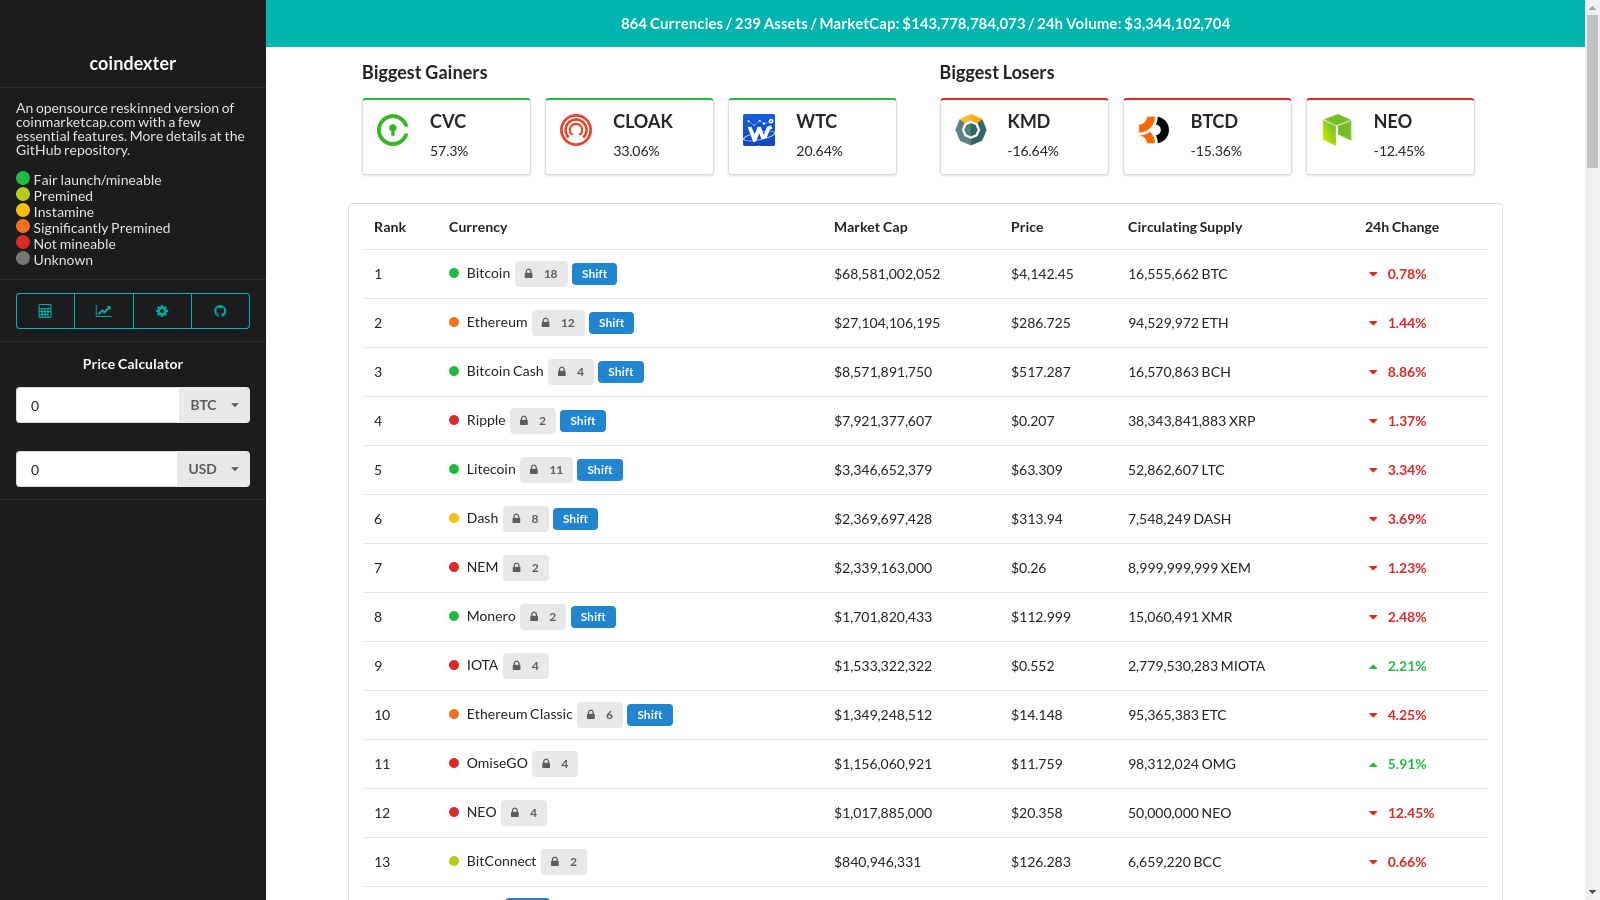The width and height of the screenshot is (1600, 900).
Task: Open the Ethereum currency name link
Action: (497, 322)
